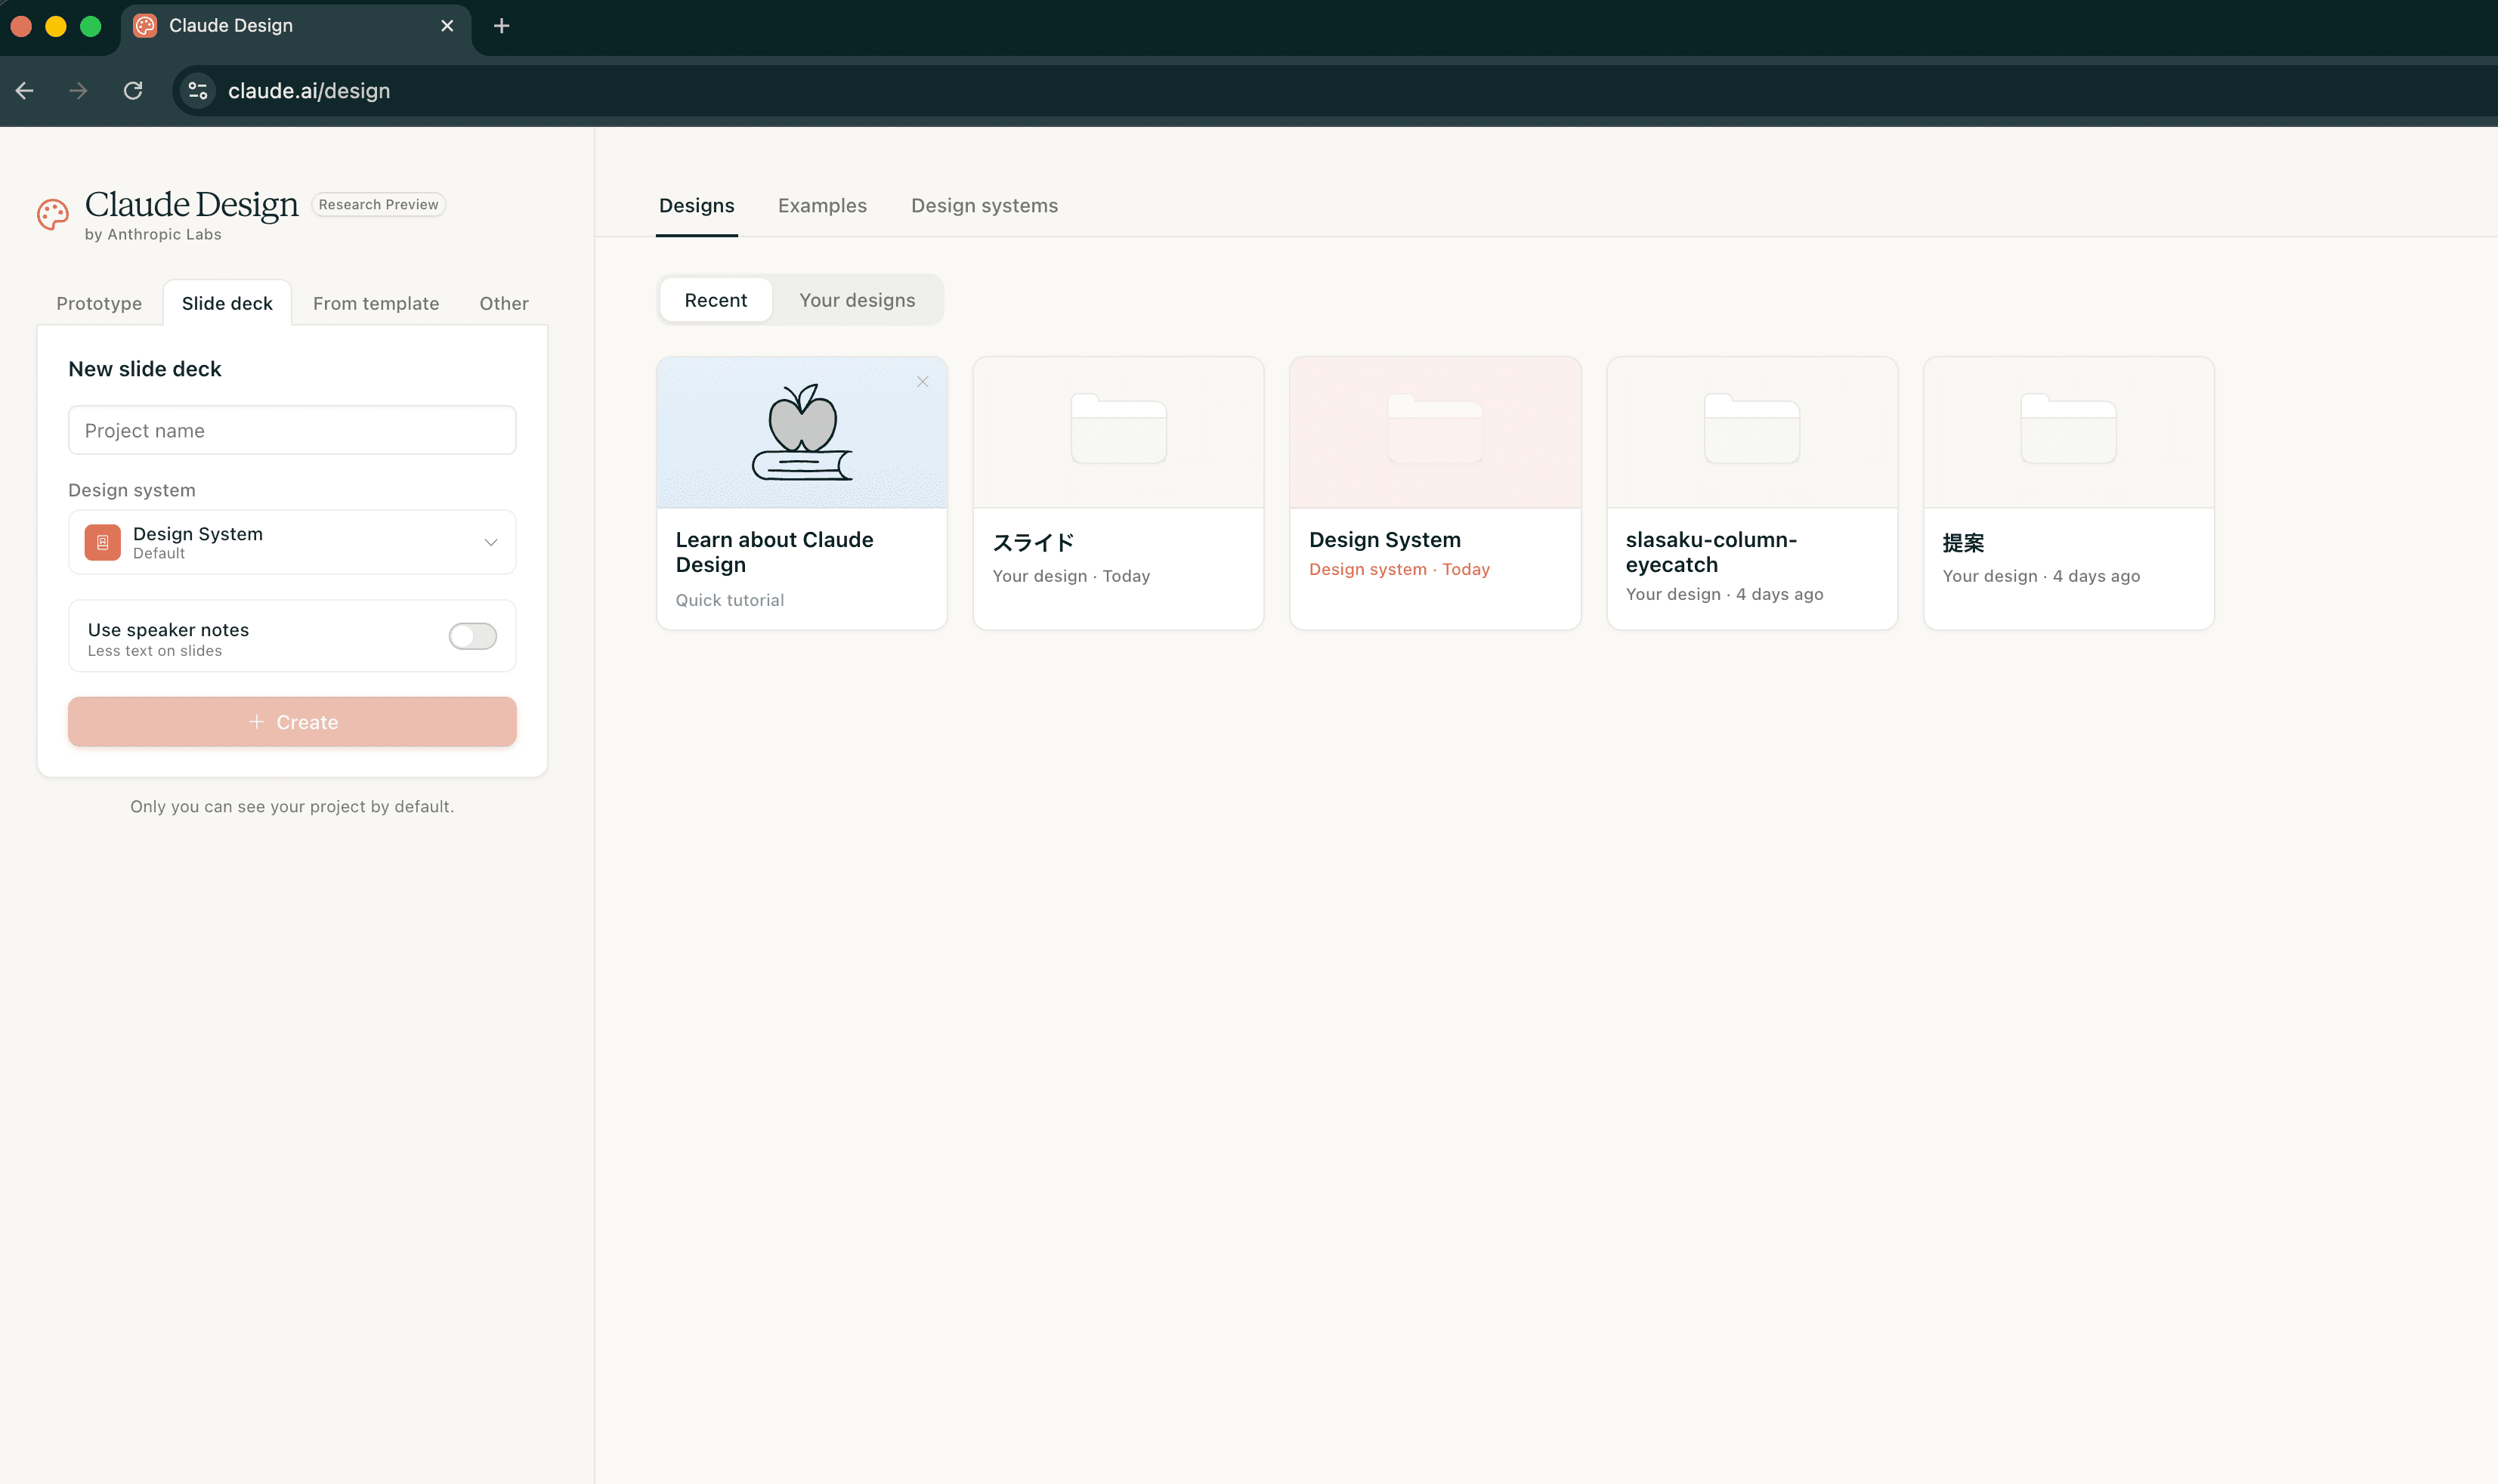Image resolution: width=2498 pixels, height=1484 pixels.
Task: Open the Design System card title
Action: 1385,540
